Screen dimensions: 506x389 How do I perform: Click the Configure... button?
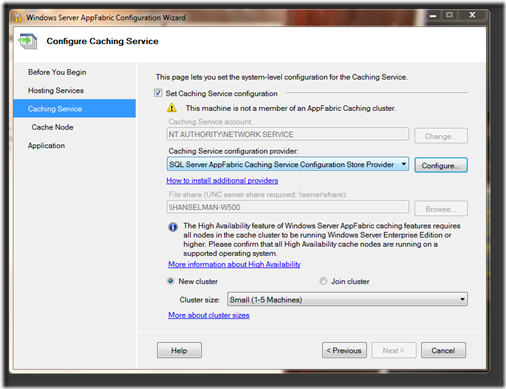(x=441, y=165)
